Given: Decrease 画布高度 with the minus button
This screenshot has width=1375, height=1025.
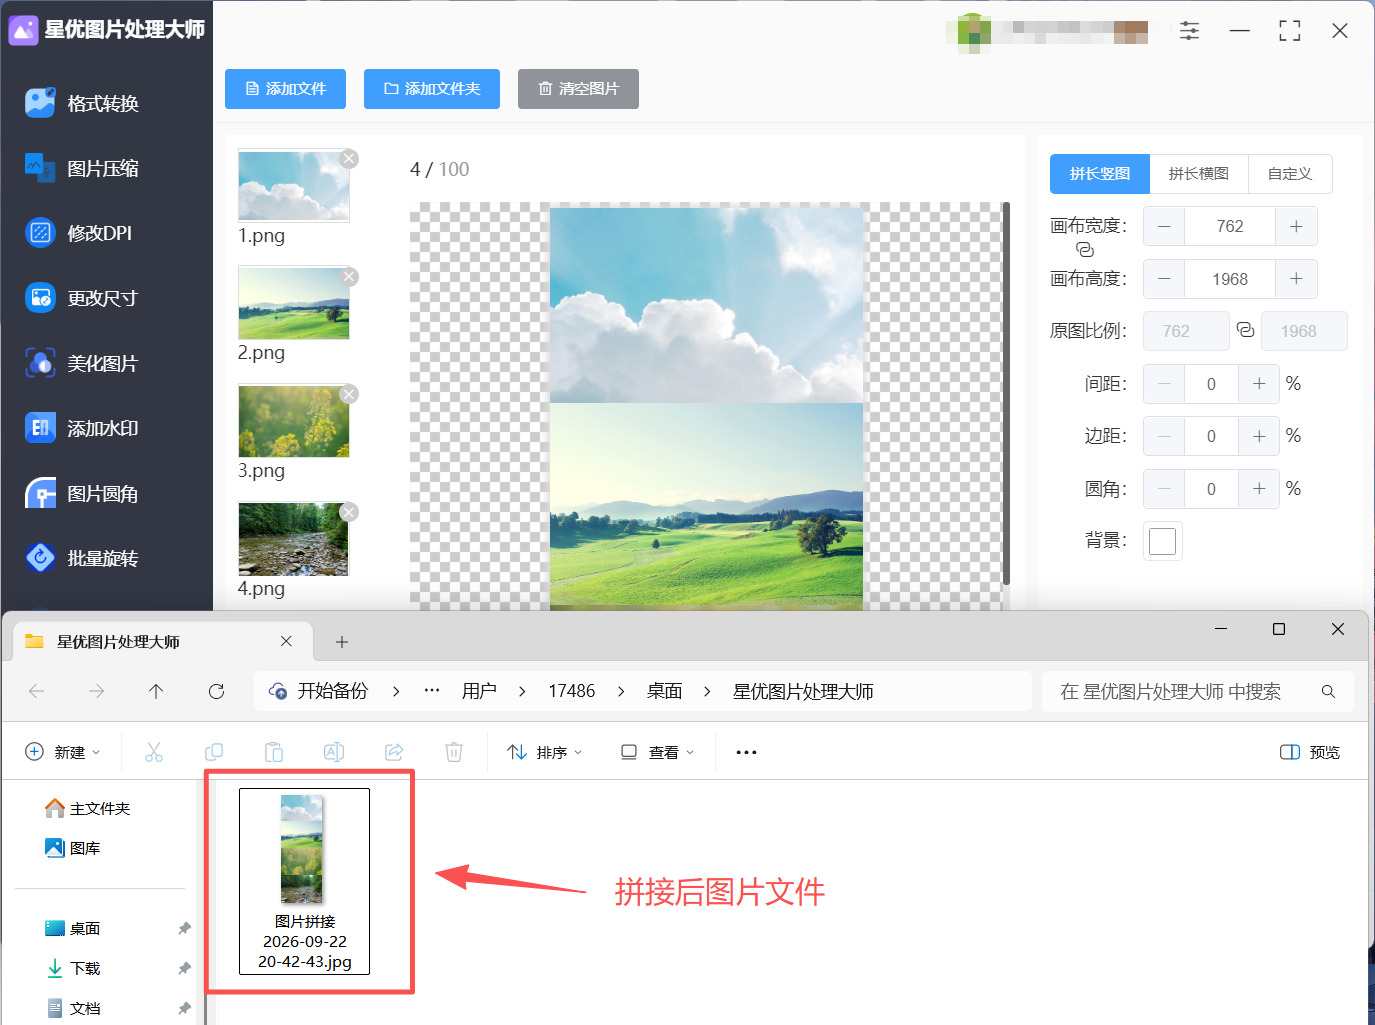Looking at the screenshot, I should tap(1164, 279).
